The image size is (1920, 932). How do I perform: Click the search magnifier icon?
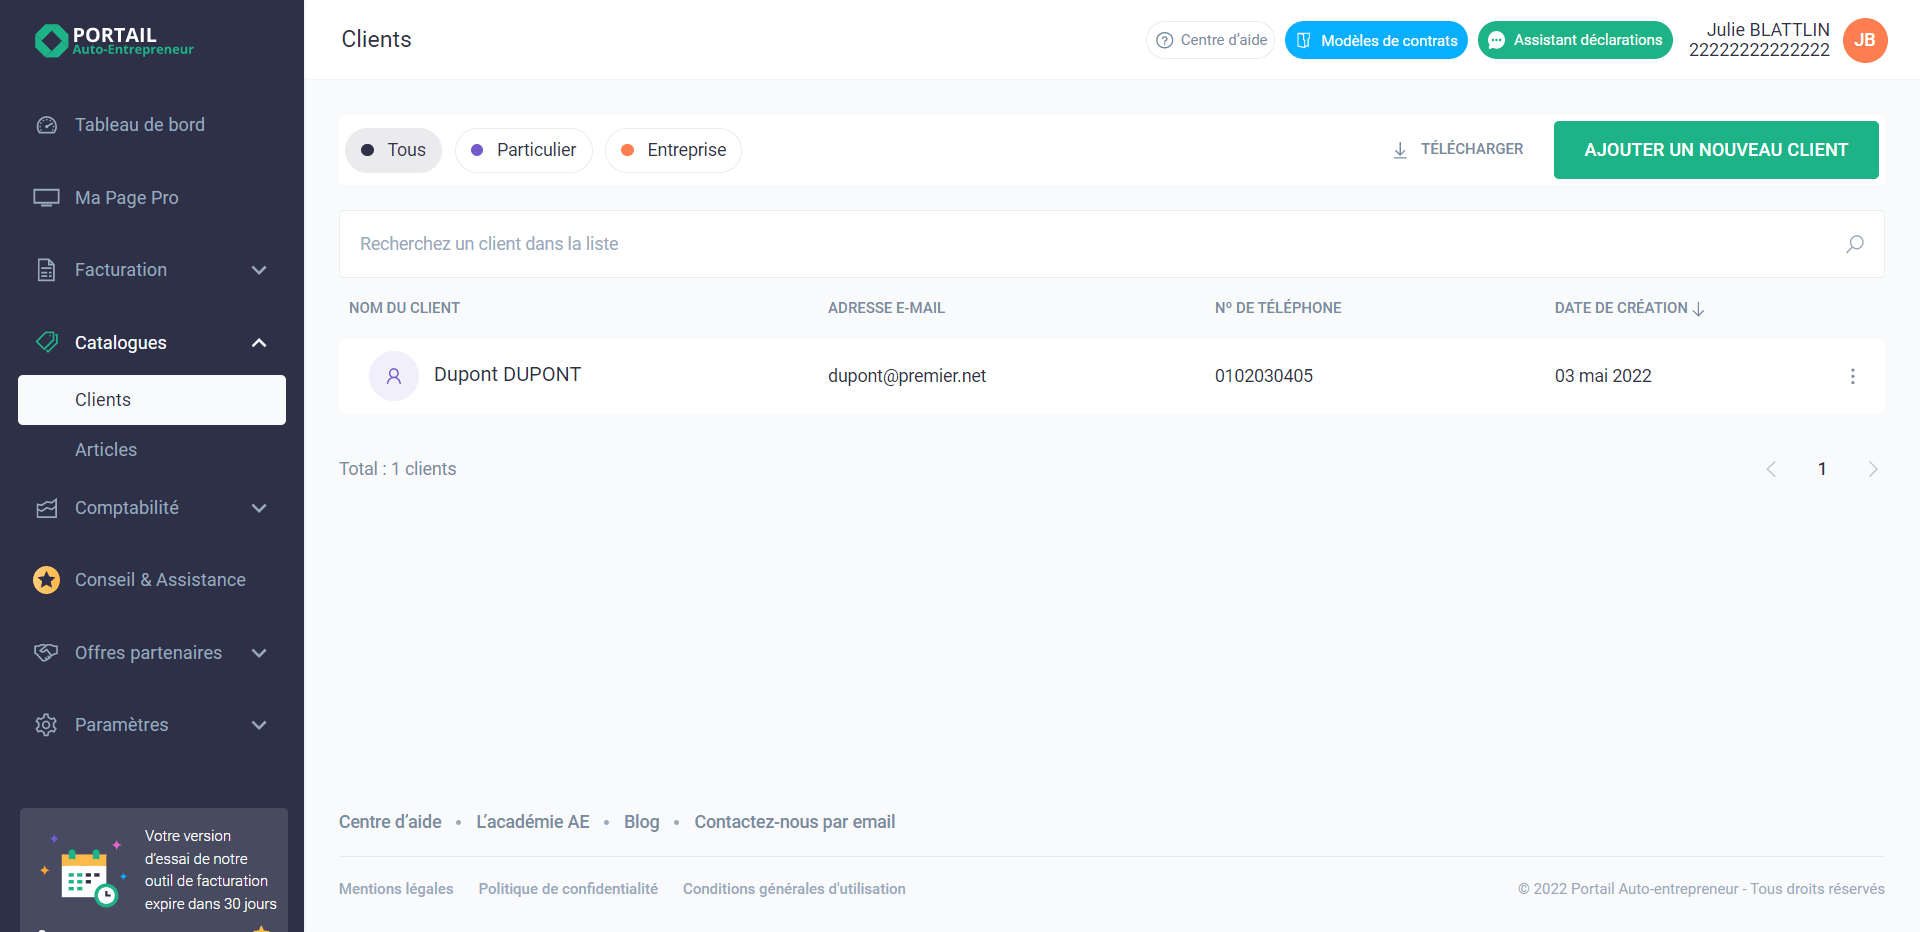(x=1854, y=244)
